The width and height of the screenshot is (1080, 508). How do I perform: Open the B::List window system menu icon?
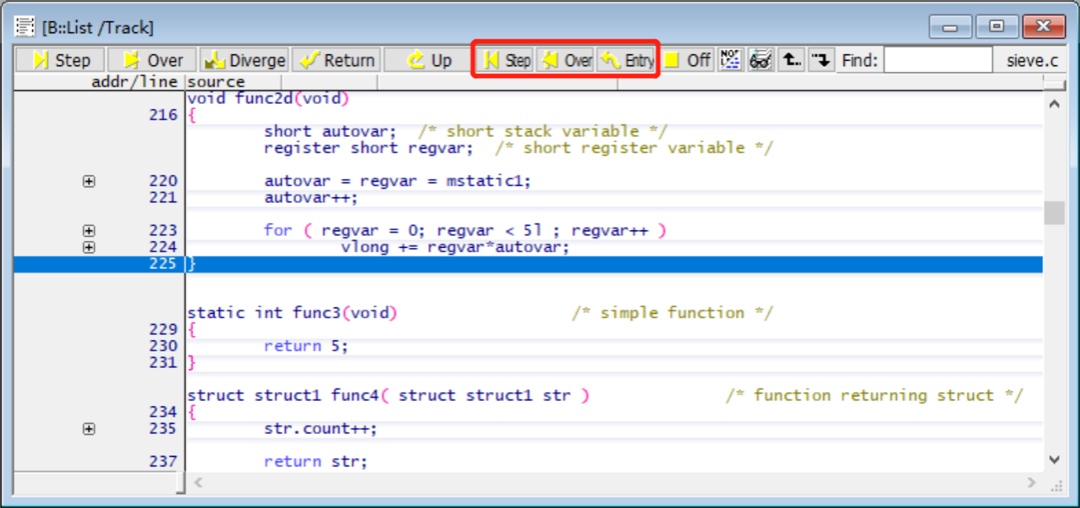pos(25,27)
